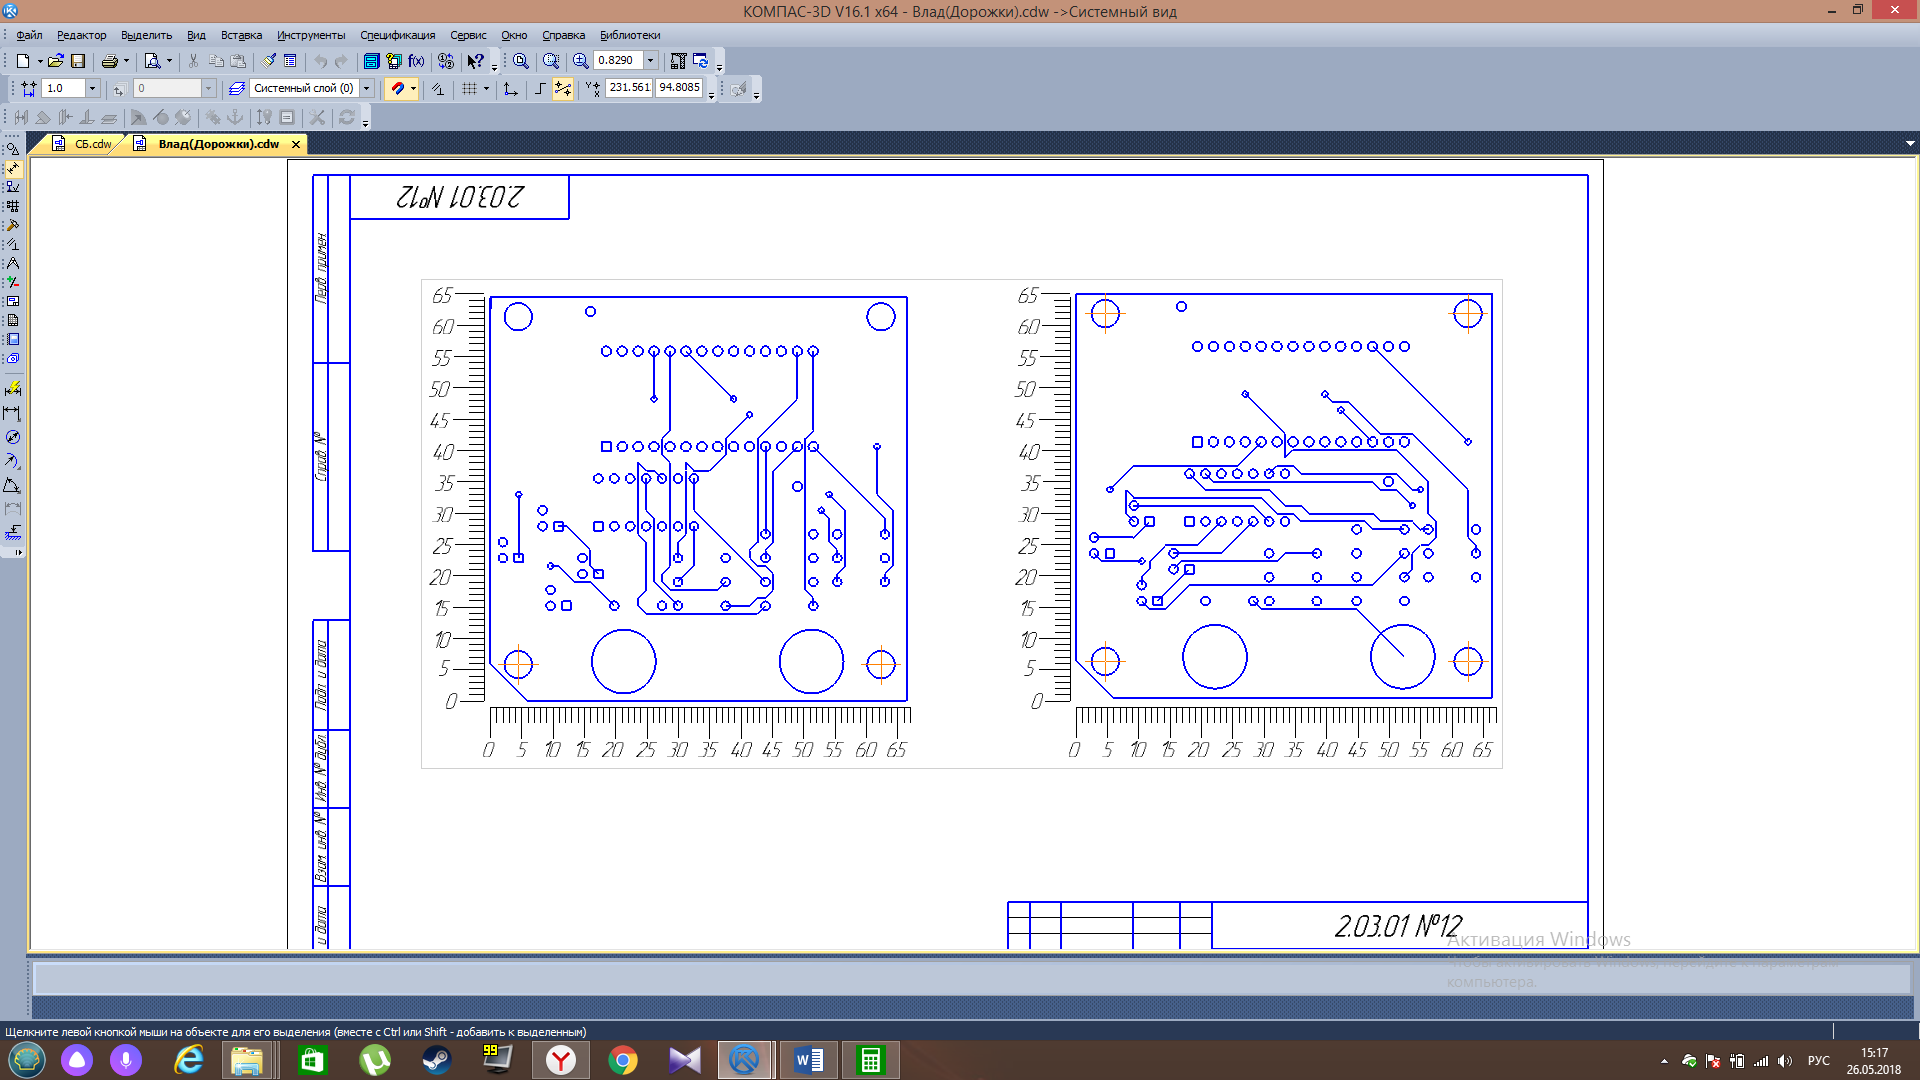The image size is (1920, 1080).
Task: Select the Linear dimension tool
Action: point(12,413)
